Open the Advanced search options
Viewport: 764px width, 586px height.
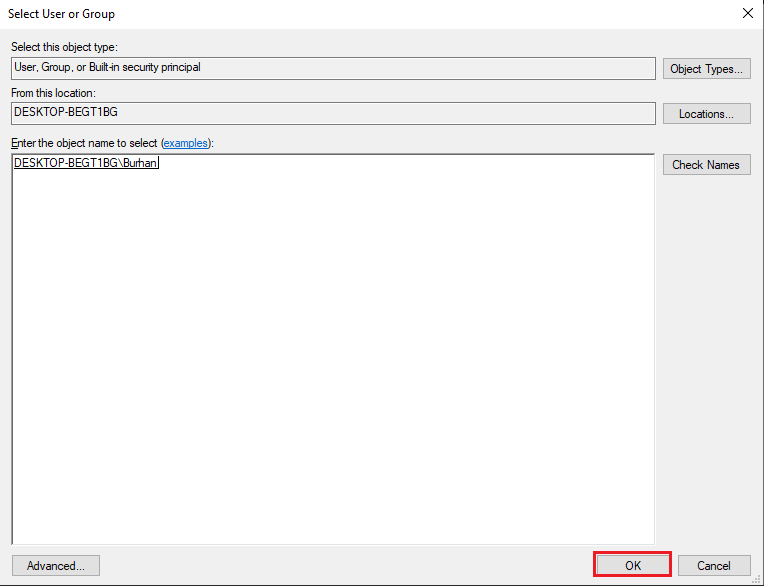point(56,566)
